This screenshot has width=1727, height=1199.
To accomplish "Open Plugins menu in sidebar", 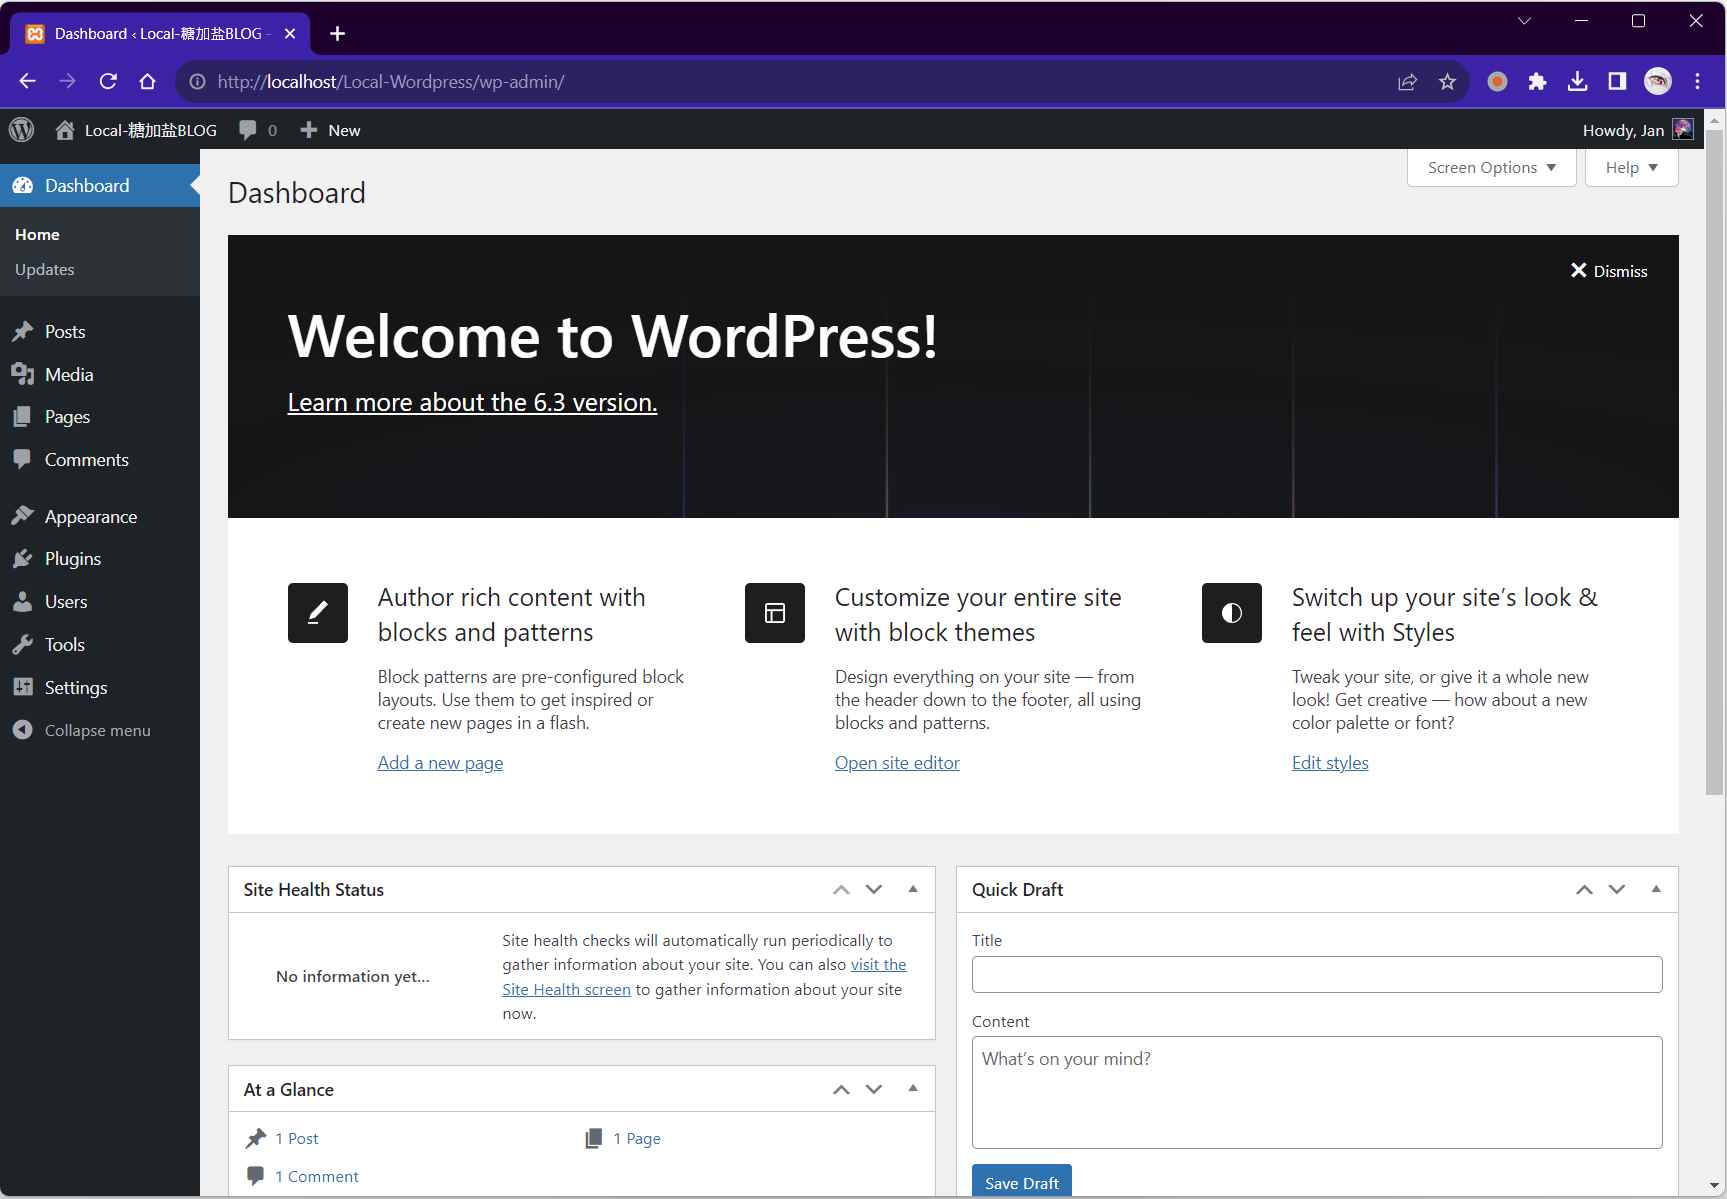I will tap(72, 558).
